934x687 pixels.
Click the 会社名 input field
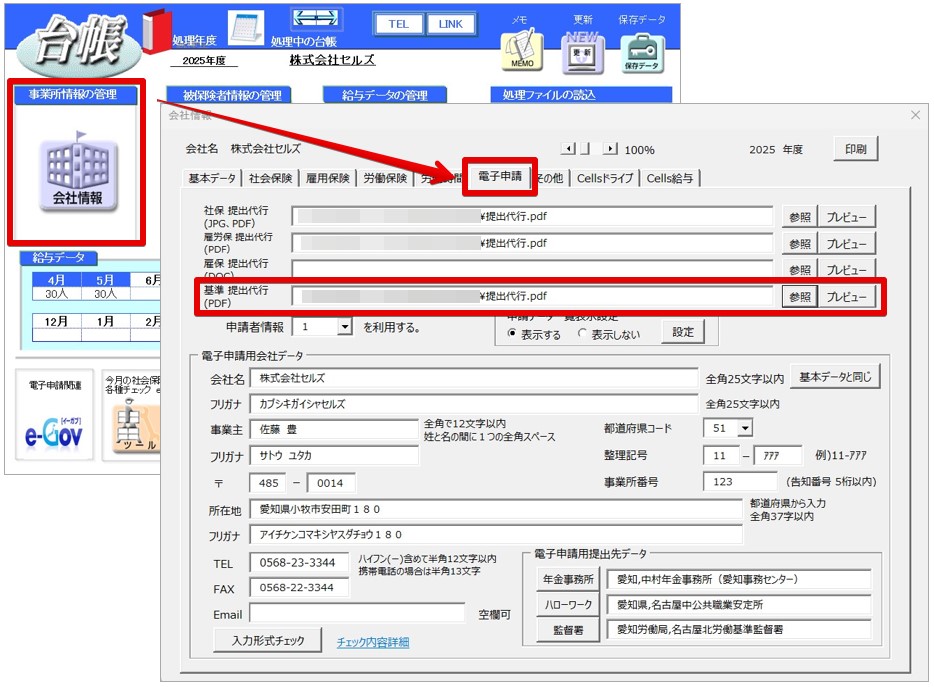[474, 378]
